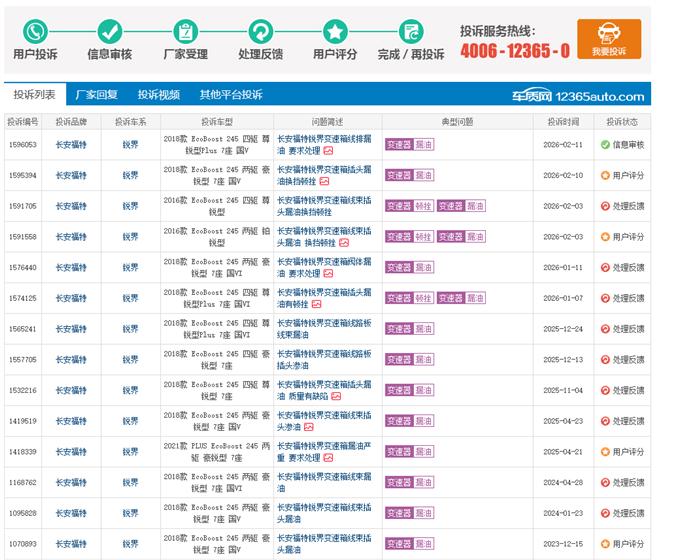
Task: Click the 信息审核 checkmark step icon
Action: tap(109, 31)
